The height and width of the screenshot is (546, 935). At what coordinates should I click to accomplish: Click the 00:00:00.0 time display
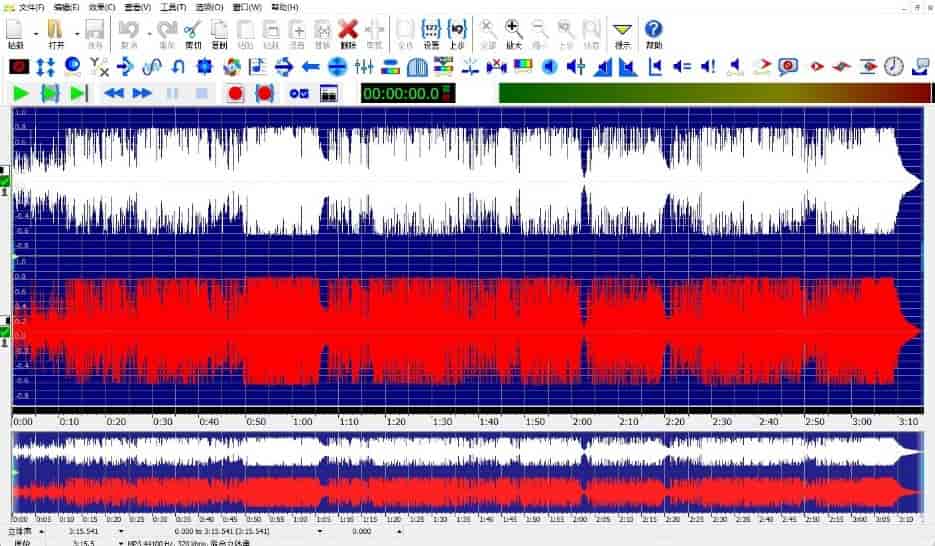[x=408, y=94]
